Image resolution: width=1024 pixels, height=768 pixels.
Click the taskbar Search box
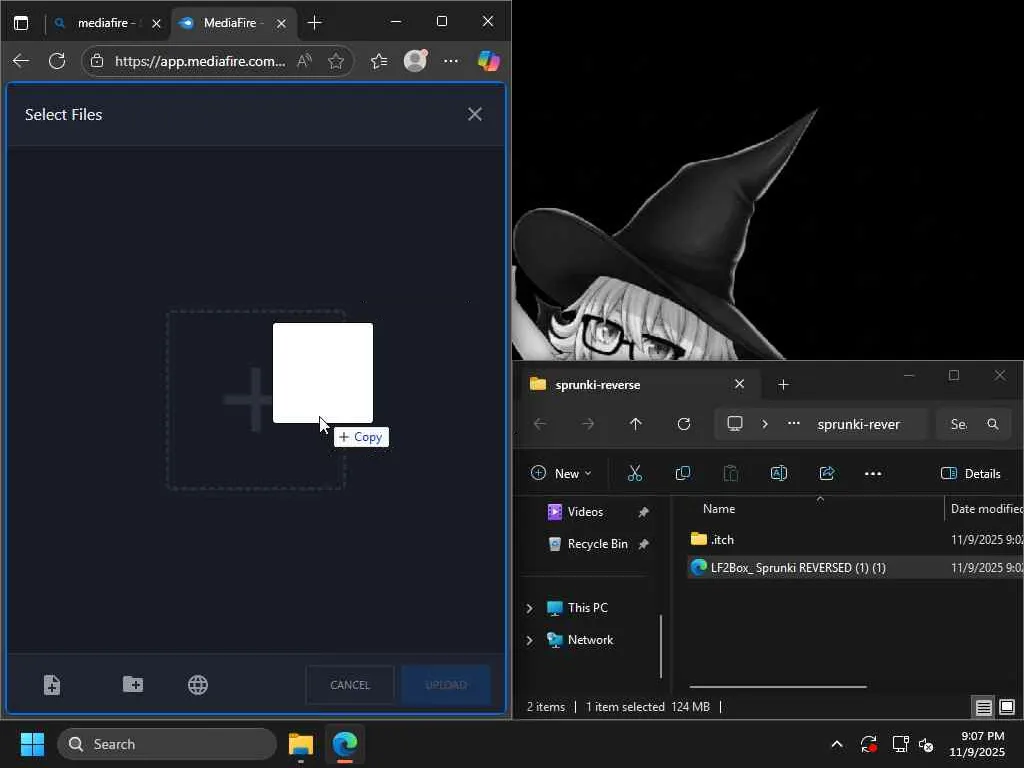[x=167, y=744]
